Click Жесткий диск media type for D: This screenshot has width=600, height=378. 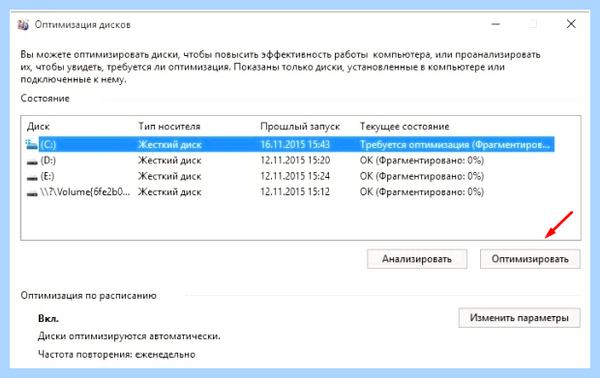coord(170,160)
